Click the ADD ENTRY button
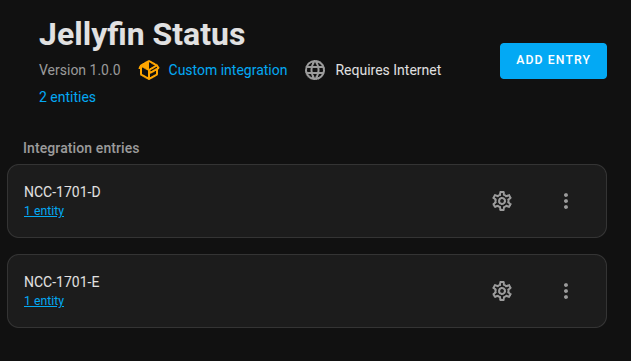 click(553, 61)
